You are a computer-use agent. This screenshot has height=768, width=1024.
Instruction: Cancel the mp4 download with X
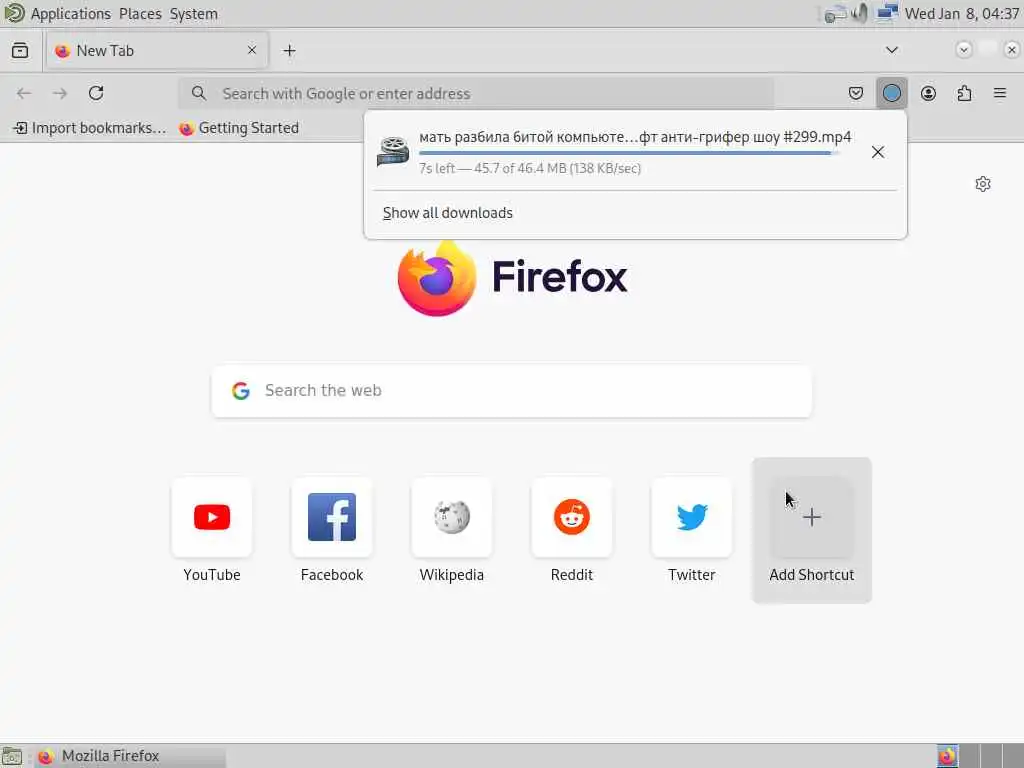pyautogui.click(x=878, y=152)
